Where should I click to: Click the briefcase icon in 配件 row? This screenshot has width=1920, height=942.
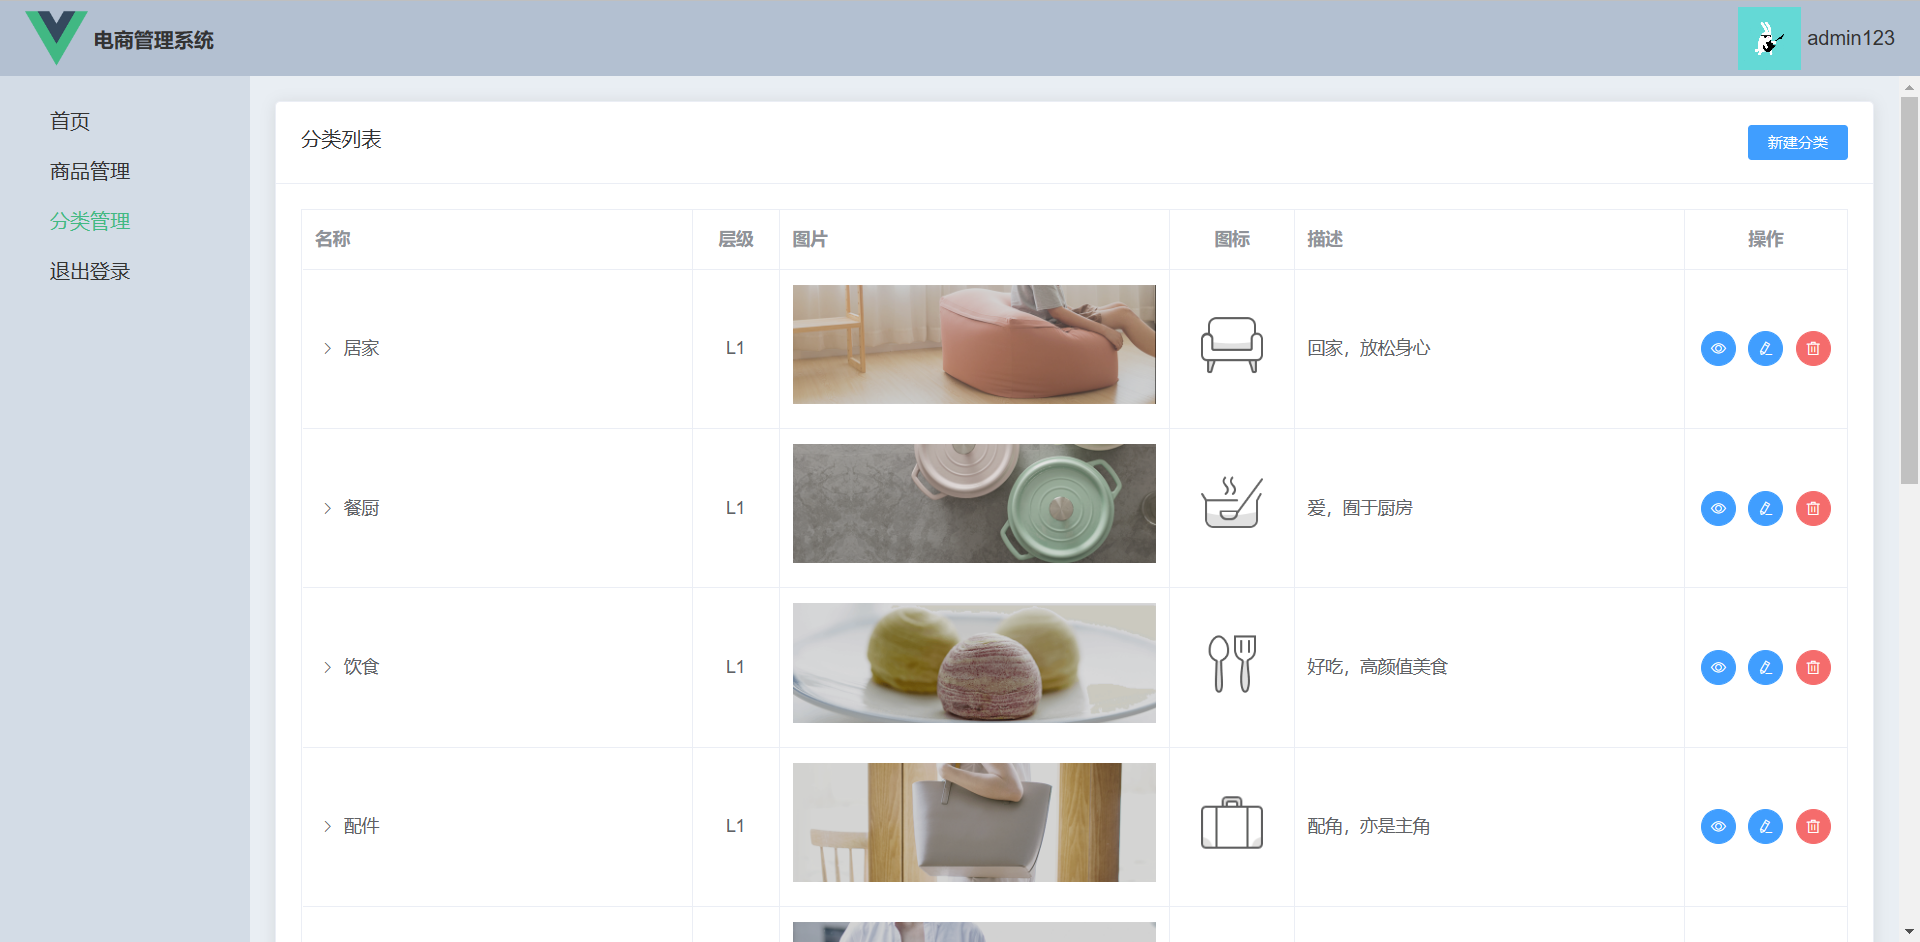1231,823
